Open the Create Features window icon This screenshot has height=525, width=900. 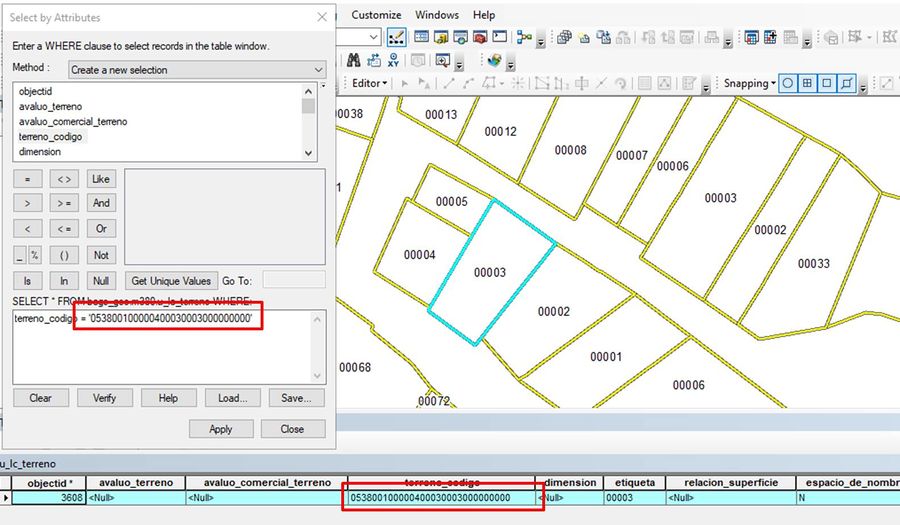(689, 83)
